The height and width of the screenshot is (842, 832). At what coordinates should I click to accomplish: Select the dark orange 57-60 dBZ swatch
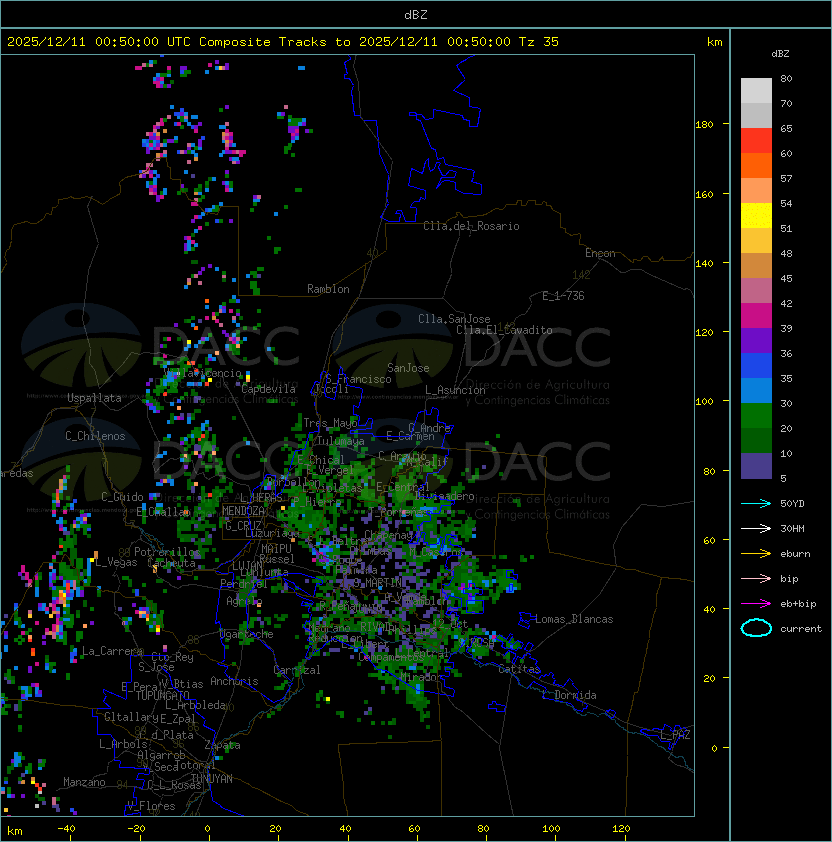click(x=756, y=165)
